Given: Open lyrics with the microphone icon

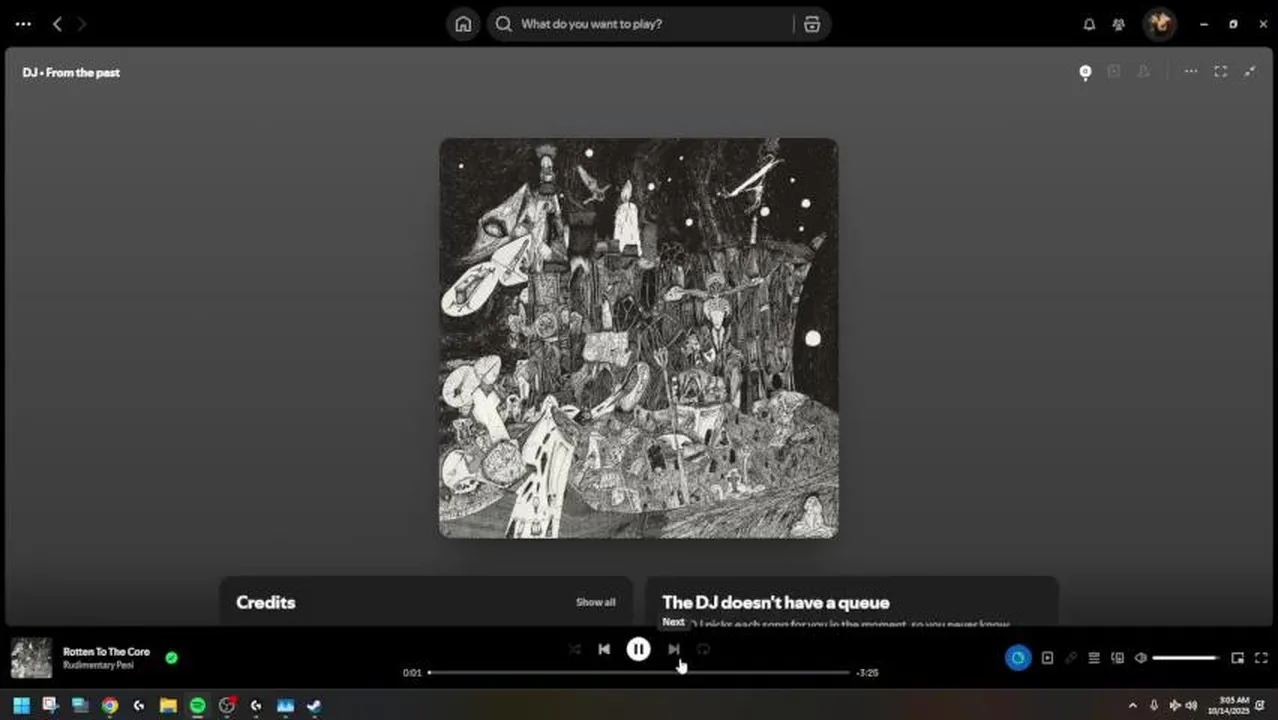Looking at the screenshot, I should pos(1071,658).
